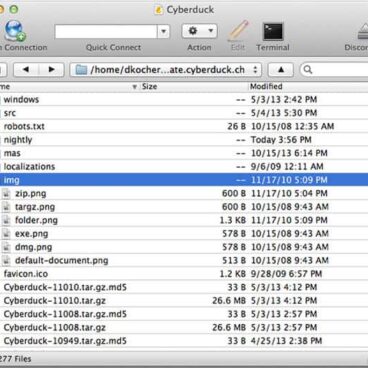The image size is (368, 368).
Task: Click the folder.png file icon
Action: [x=6, y=220]
